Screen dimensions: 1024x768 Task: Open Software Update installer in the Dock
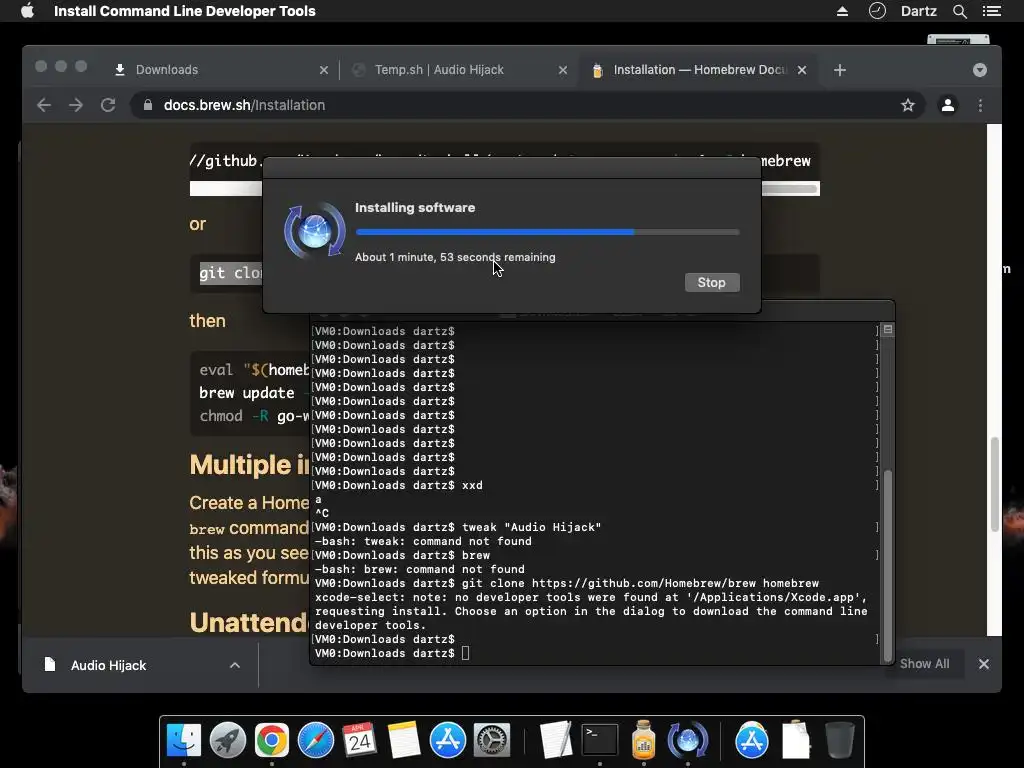(687, 740)
